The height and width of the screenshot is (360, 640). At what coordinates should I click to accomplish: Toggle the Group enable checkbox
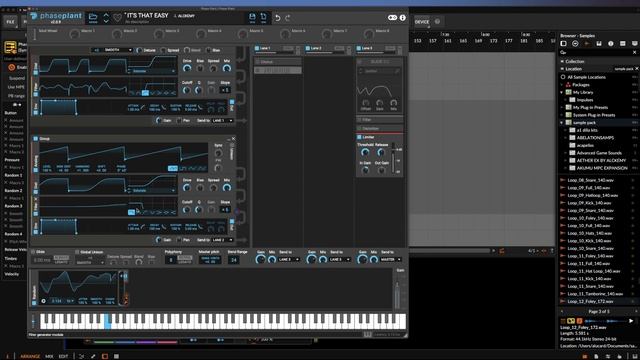pyautogui.click(x=36, y=139)
